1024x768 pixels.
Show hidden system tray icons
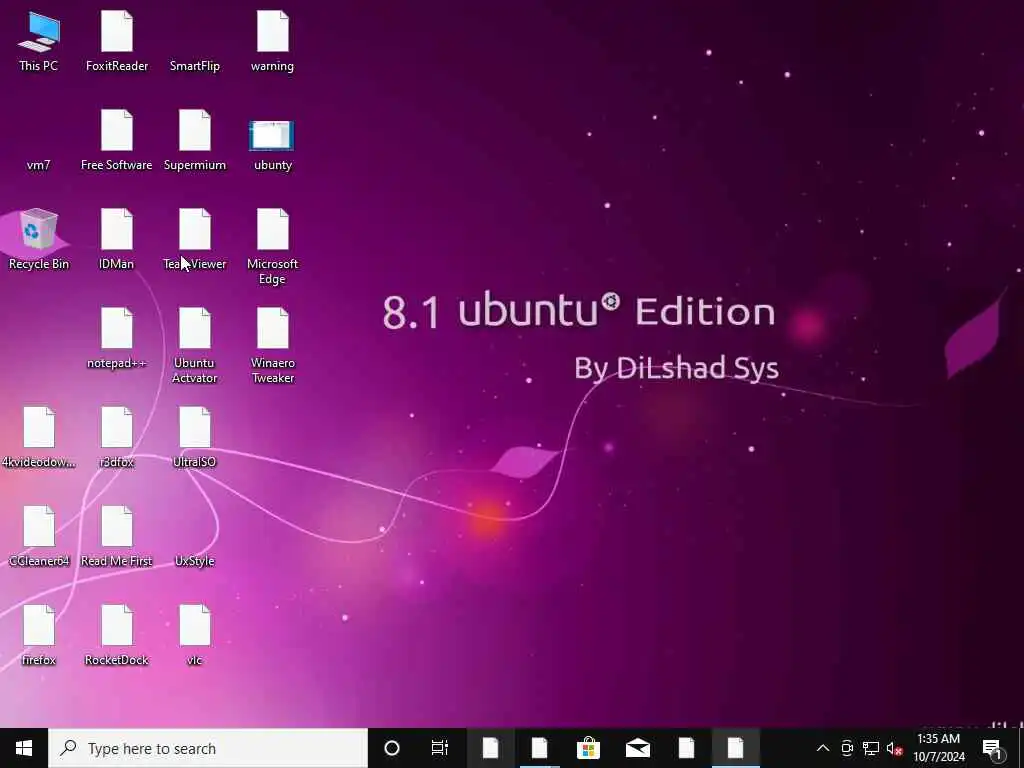click(x=823, y=748)
